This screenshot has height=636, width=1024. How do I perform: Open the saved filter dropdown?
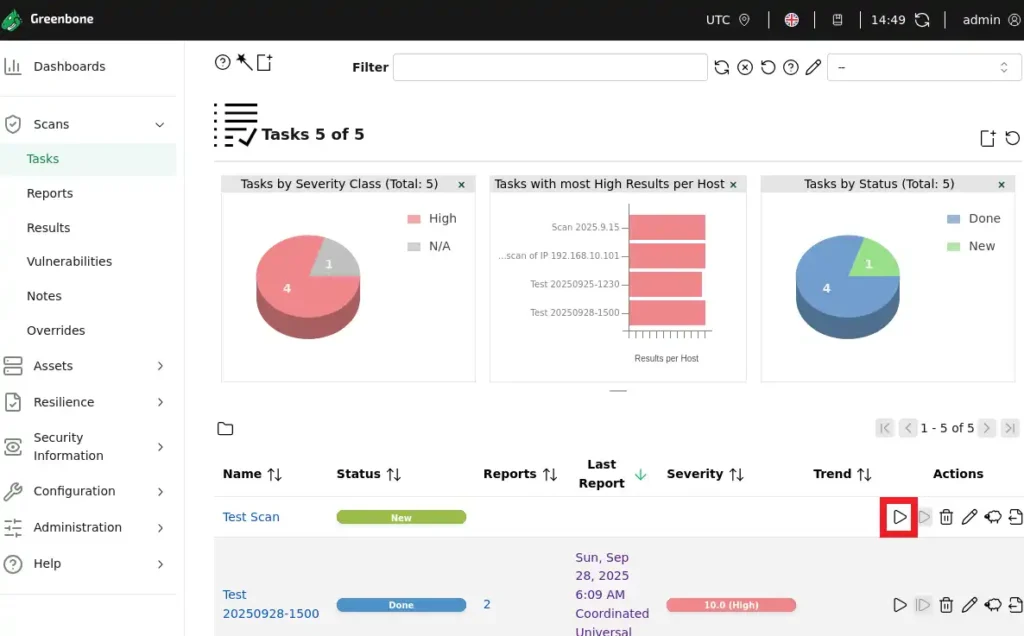point(924,67)
